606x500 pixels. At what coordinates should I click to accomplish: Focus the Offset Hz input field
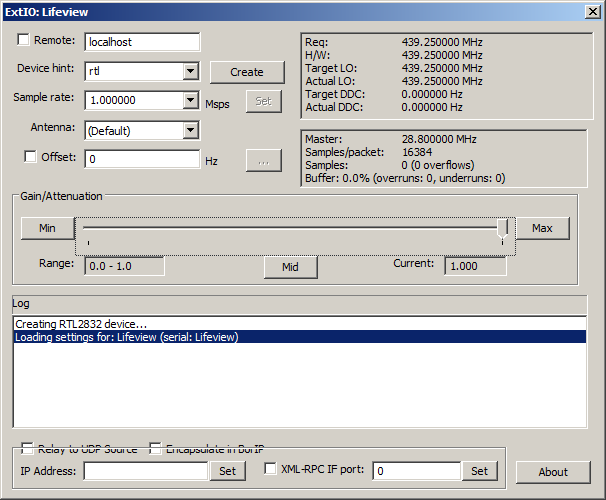[x=141, y=159]
